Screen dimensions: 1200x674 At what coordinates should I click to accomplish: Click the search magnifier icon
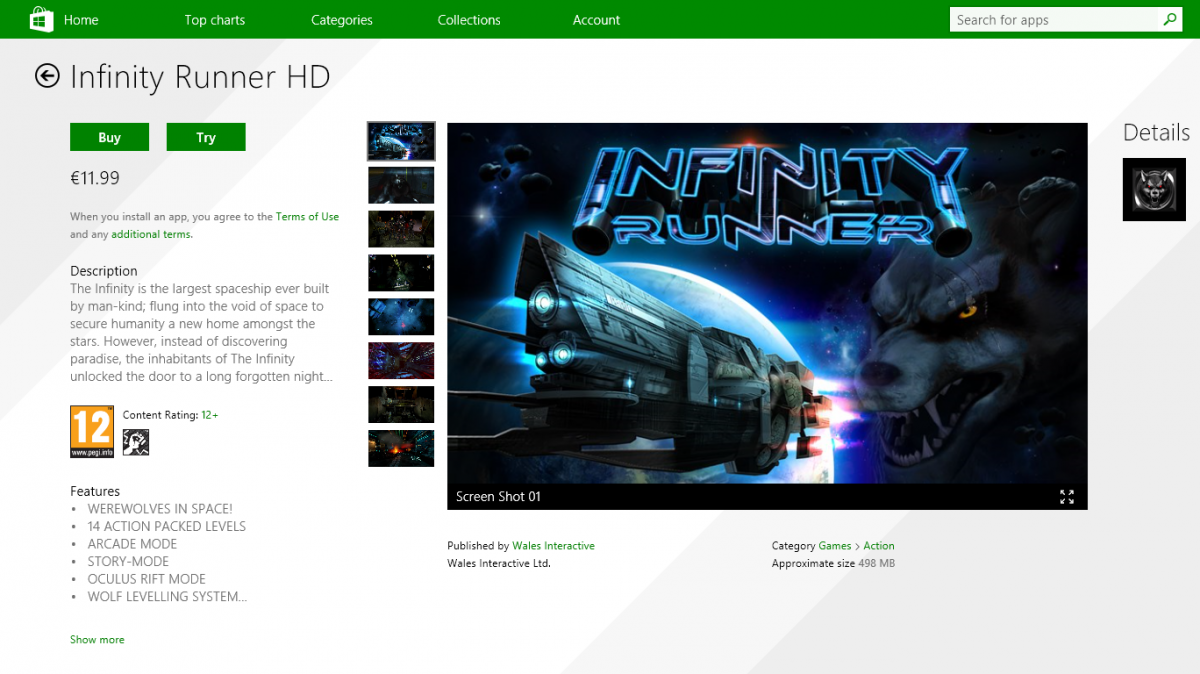(x=1170, y=19)
